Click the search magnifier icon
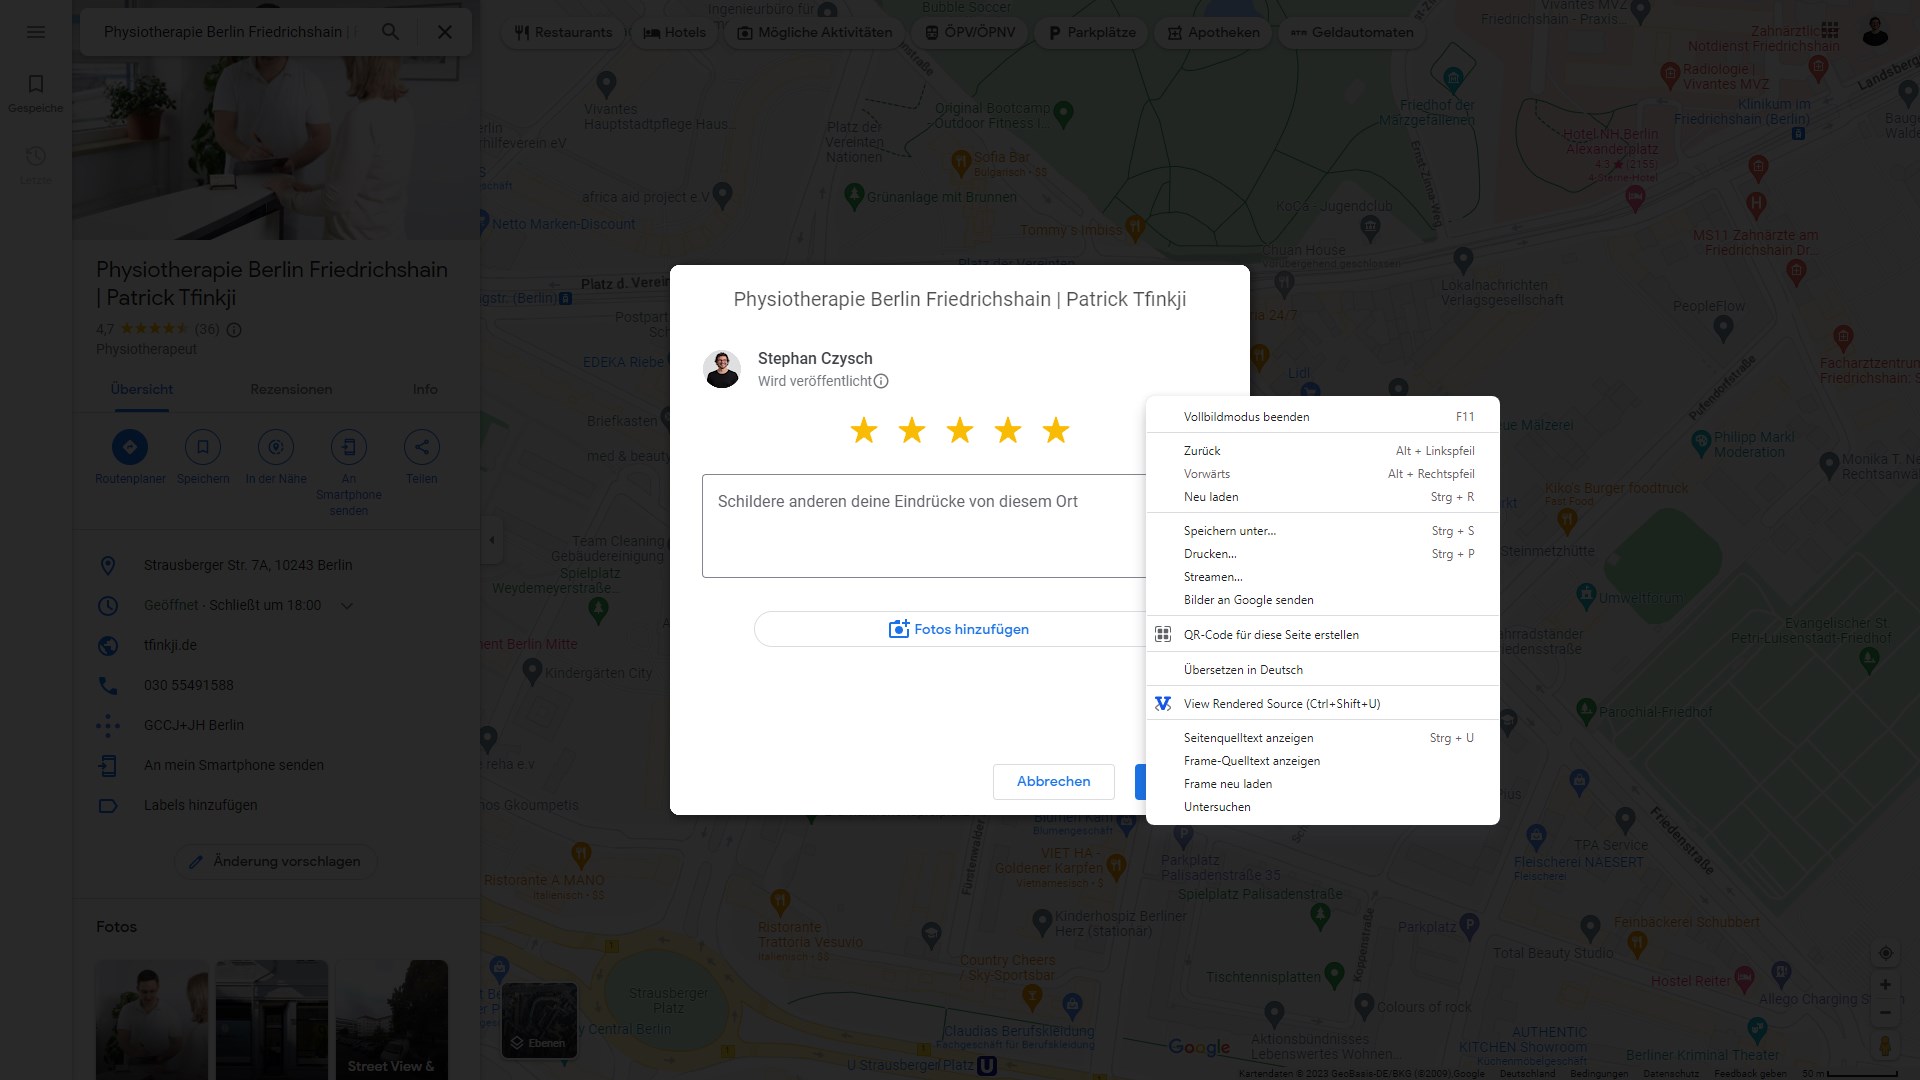 (391, 32)
